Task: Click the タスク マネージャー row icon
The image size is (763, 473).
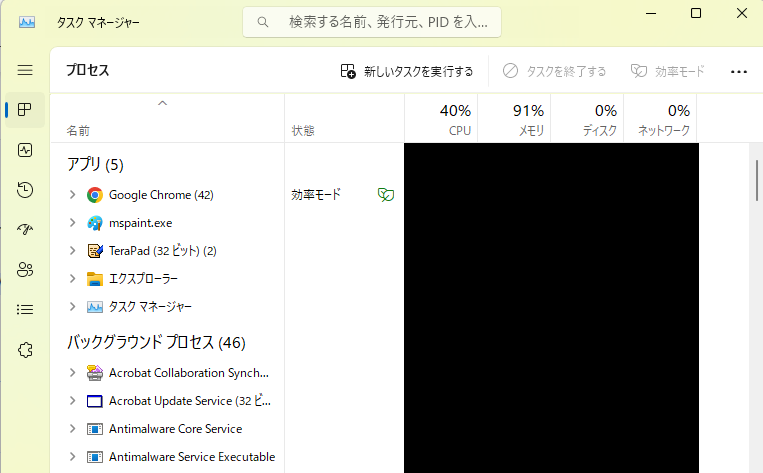Action: click(x=95, y=307)
